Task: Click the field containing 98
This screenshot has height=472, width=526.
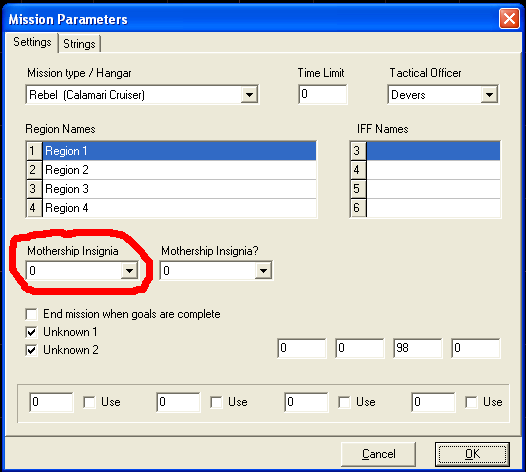Action: 418,348
